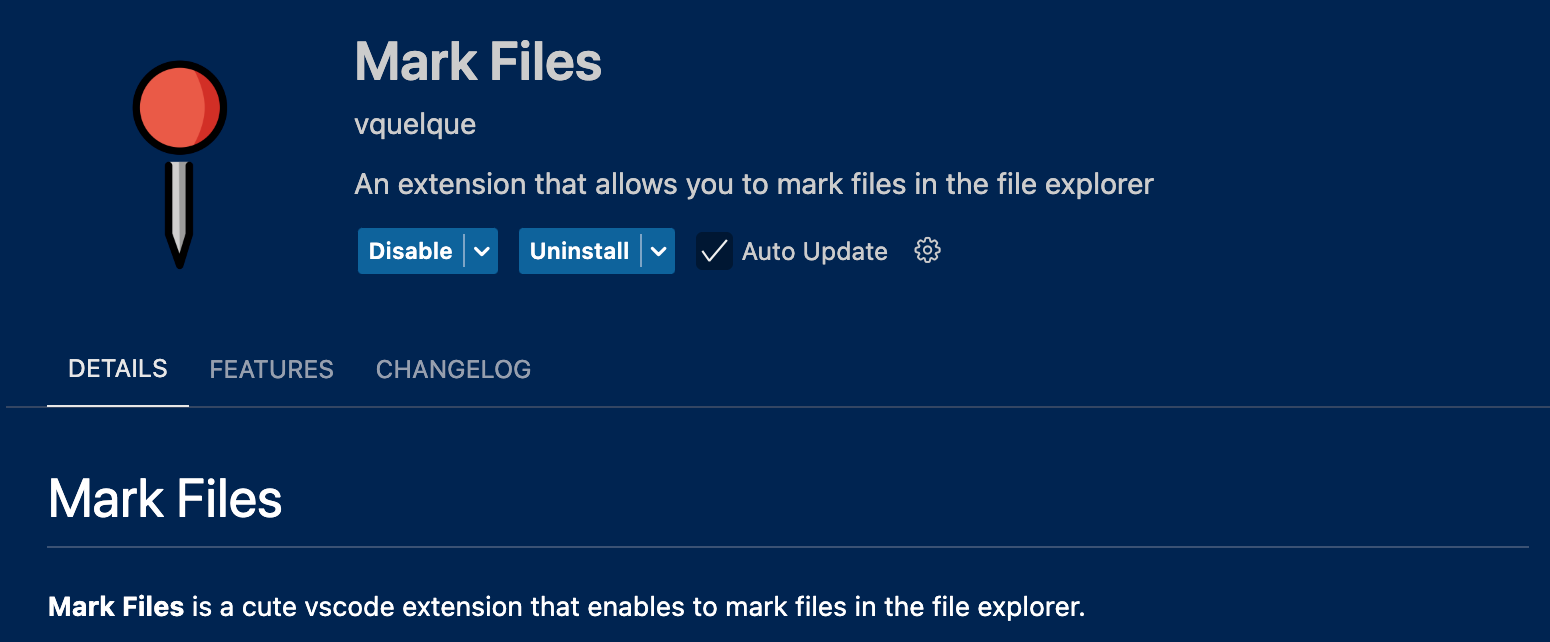Viewport: 1550px width, 642px height.
Task: Click the extension description under the publisher
Action: tap(753, 185)
